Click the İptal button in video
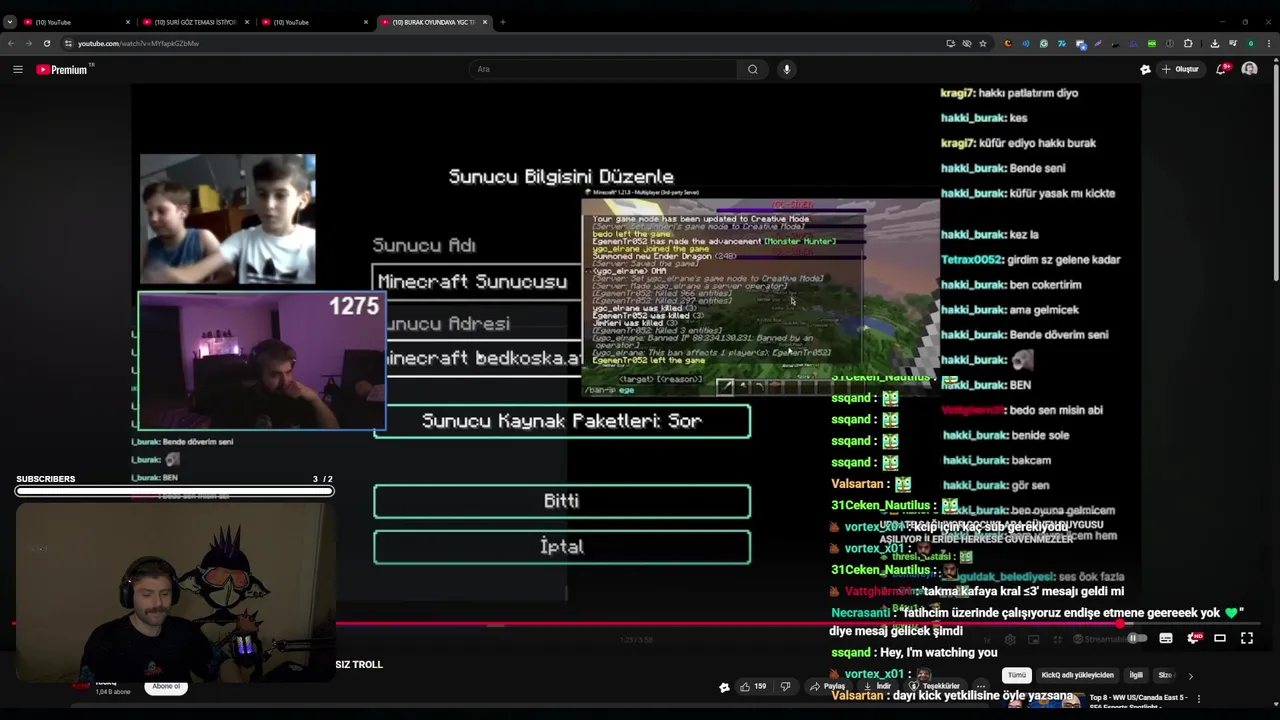 (562, 547)
